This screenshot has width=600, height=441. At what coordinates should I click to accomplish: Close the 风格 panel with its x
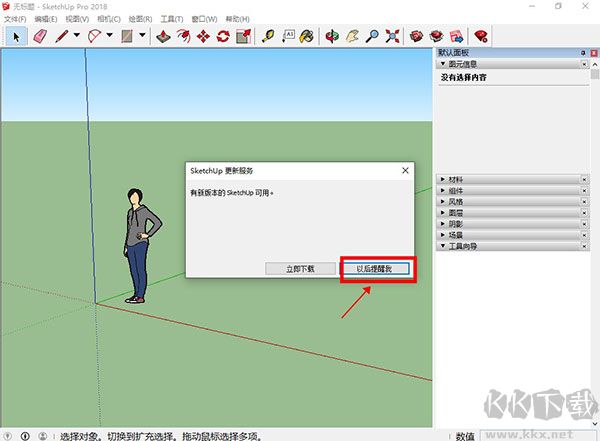coord(584,201)
